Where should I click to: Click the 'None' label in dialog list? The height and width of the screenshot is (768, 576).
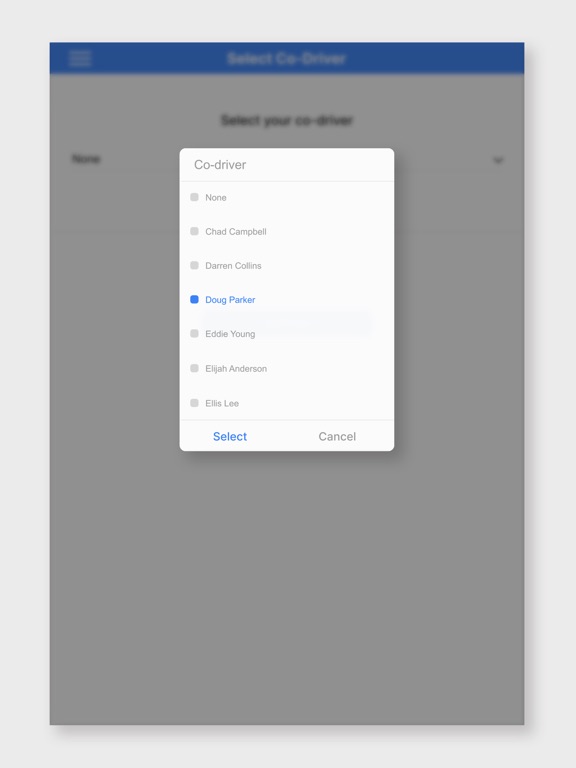pyautogui.click(x=216, y=197)
